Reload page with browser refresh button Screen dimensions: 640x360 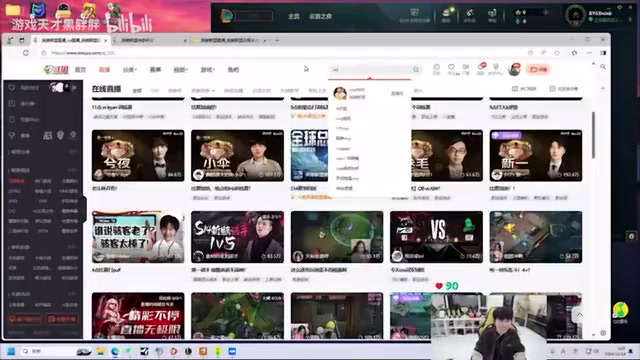(26, 53)
